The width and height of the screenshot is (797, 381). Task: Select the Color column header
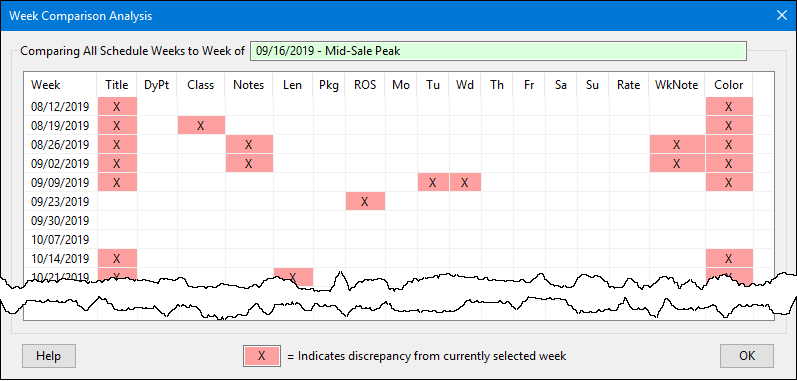pyautogui.click(x=728, y=85)
